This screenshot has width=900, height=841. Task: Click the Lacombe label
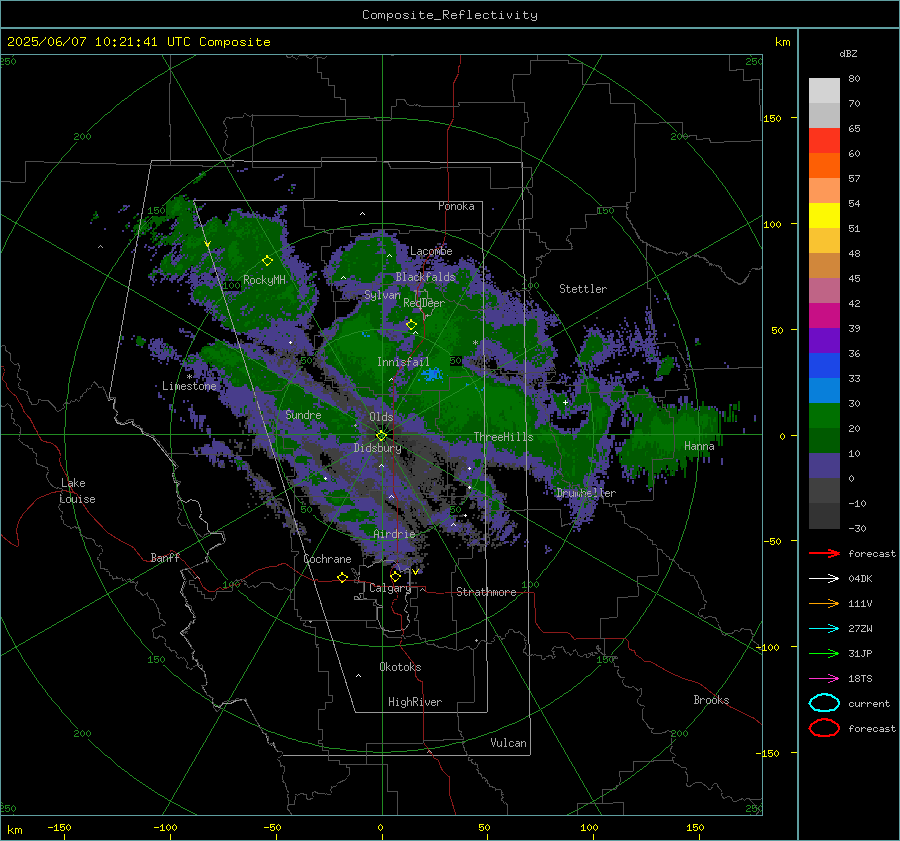click(431, 251)
